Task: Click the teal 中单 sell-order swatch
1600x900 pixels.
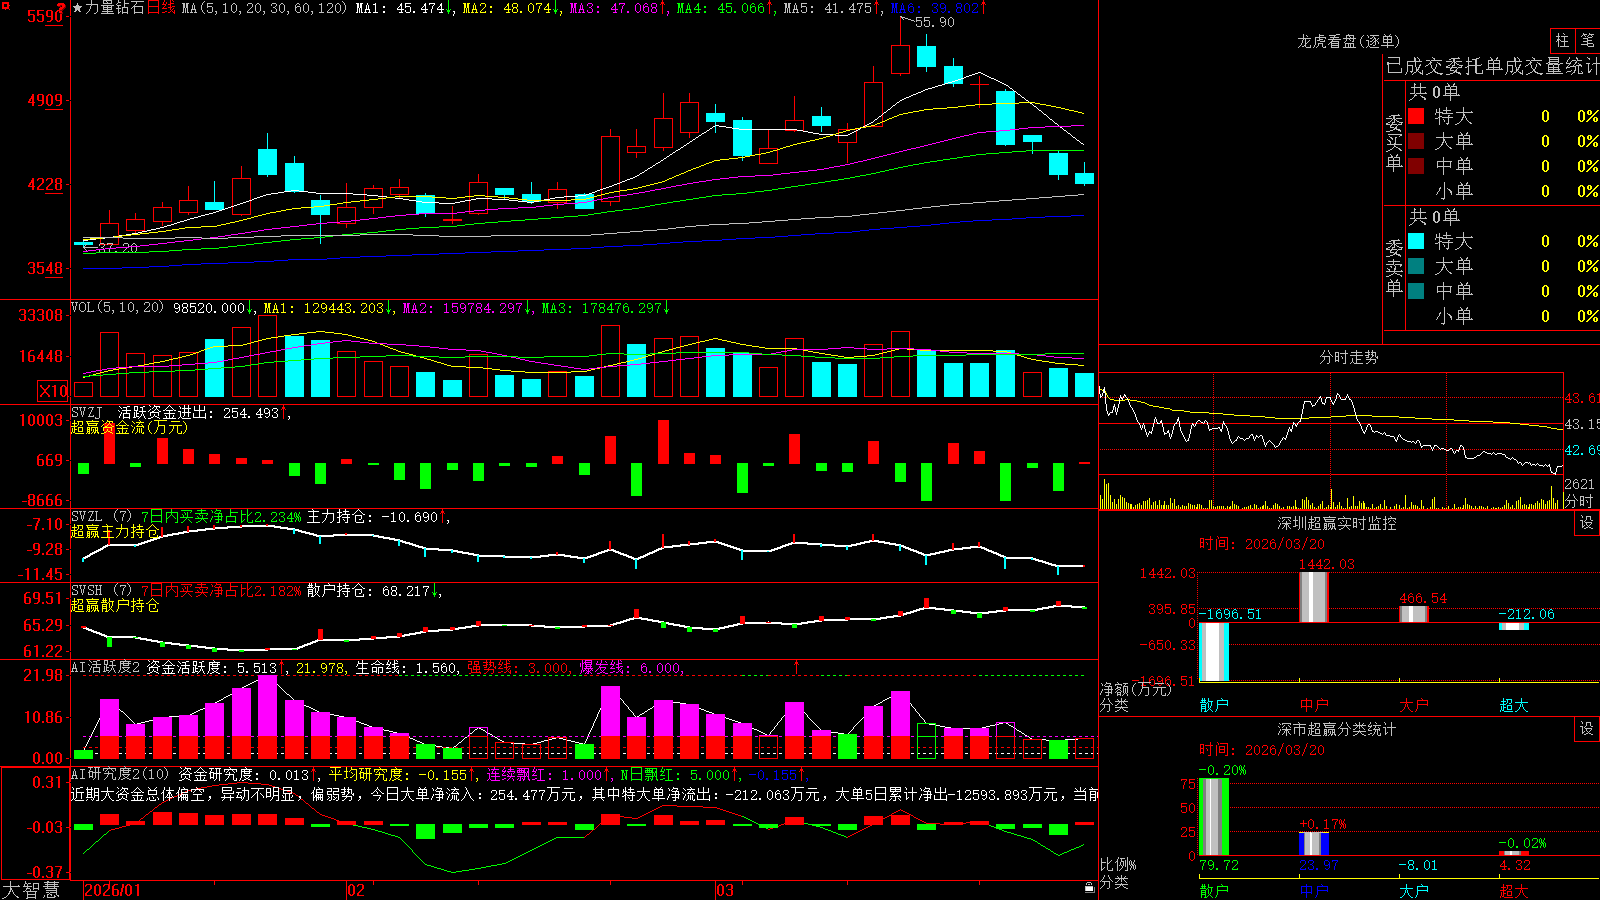Action: 1416,291
